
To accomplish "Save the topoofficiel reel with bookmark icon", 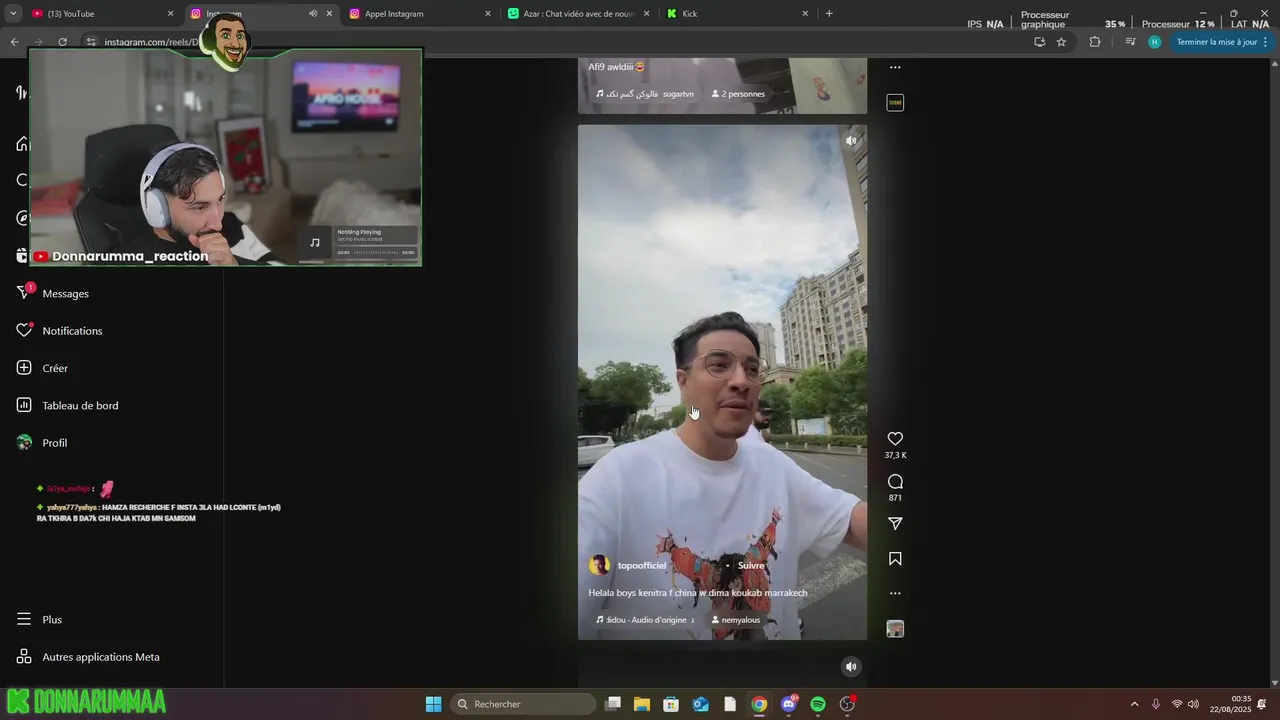I will click(895, 559).
